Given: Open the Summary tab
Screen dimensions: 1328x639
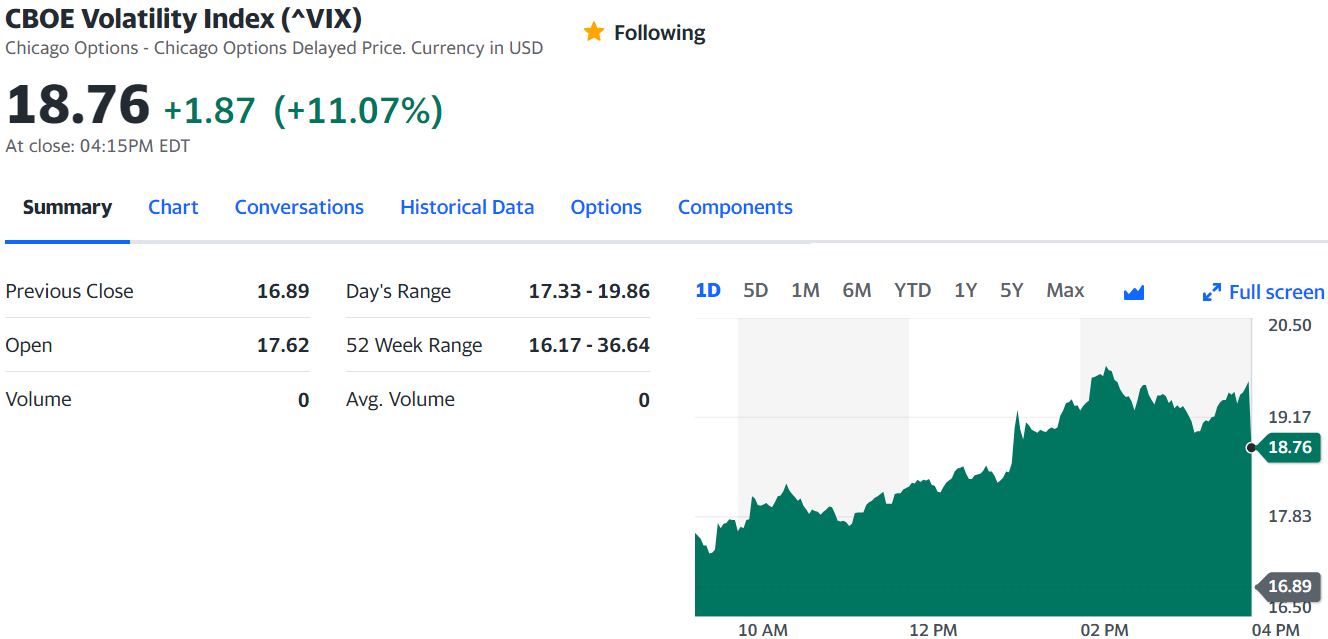Looking at the screenshot, I should 67,207.
